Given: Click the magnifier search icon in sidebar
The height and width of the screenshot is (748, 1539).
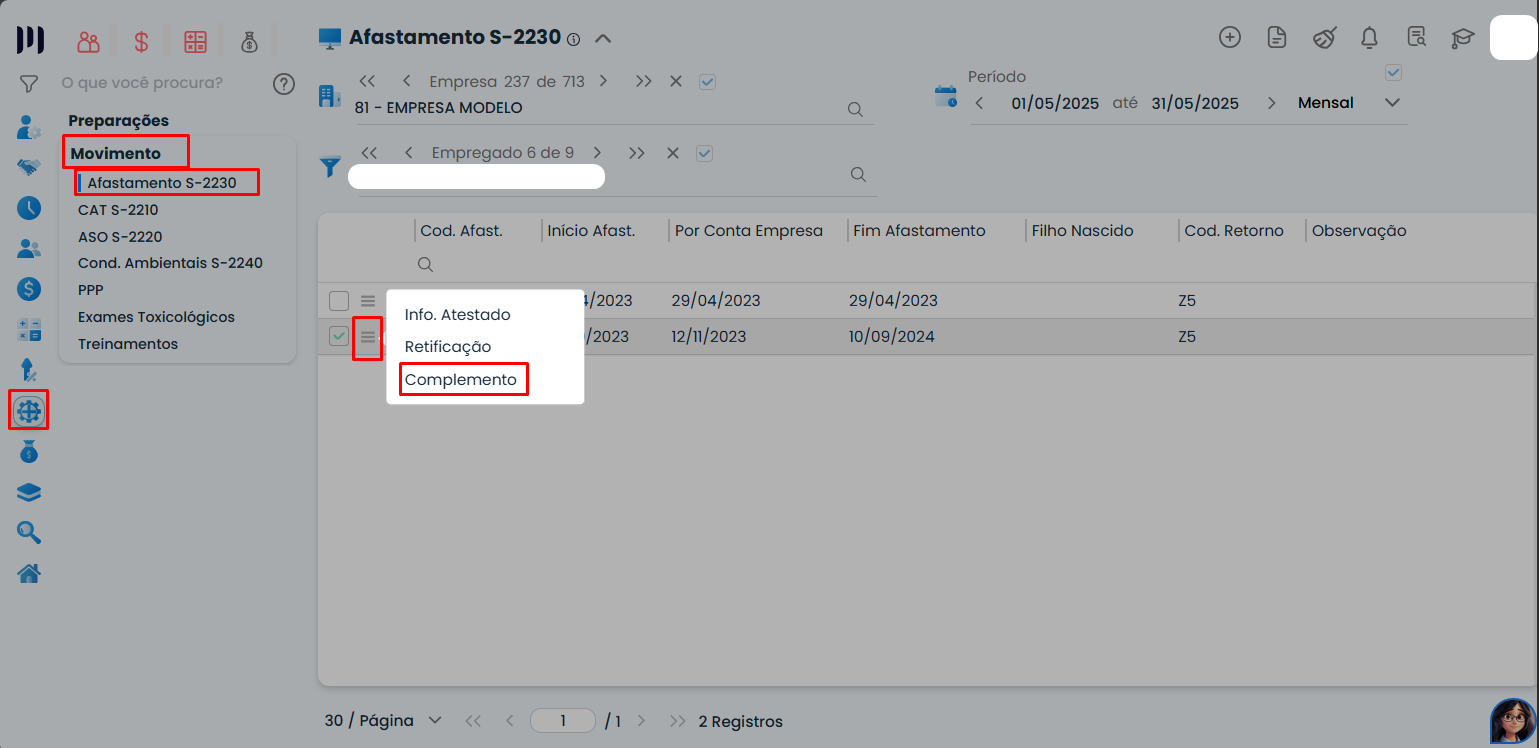Looking at the screenshot, I should [29, 533].
